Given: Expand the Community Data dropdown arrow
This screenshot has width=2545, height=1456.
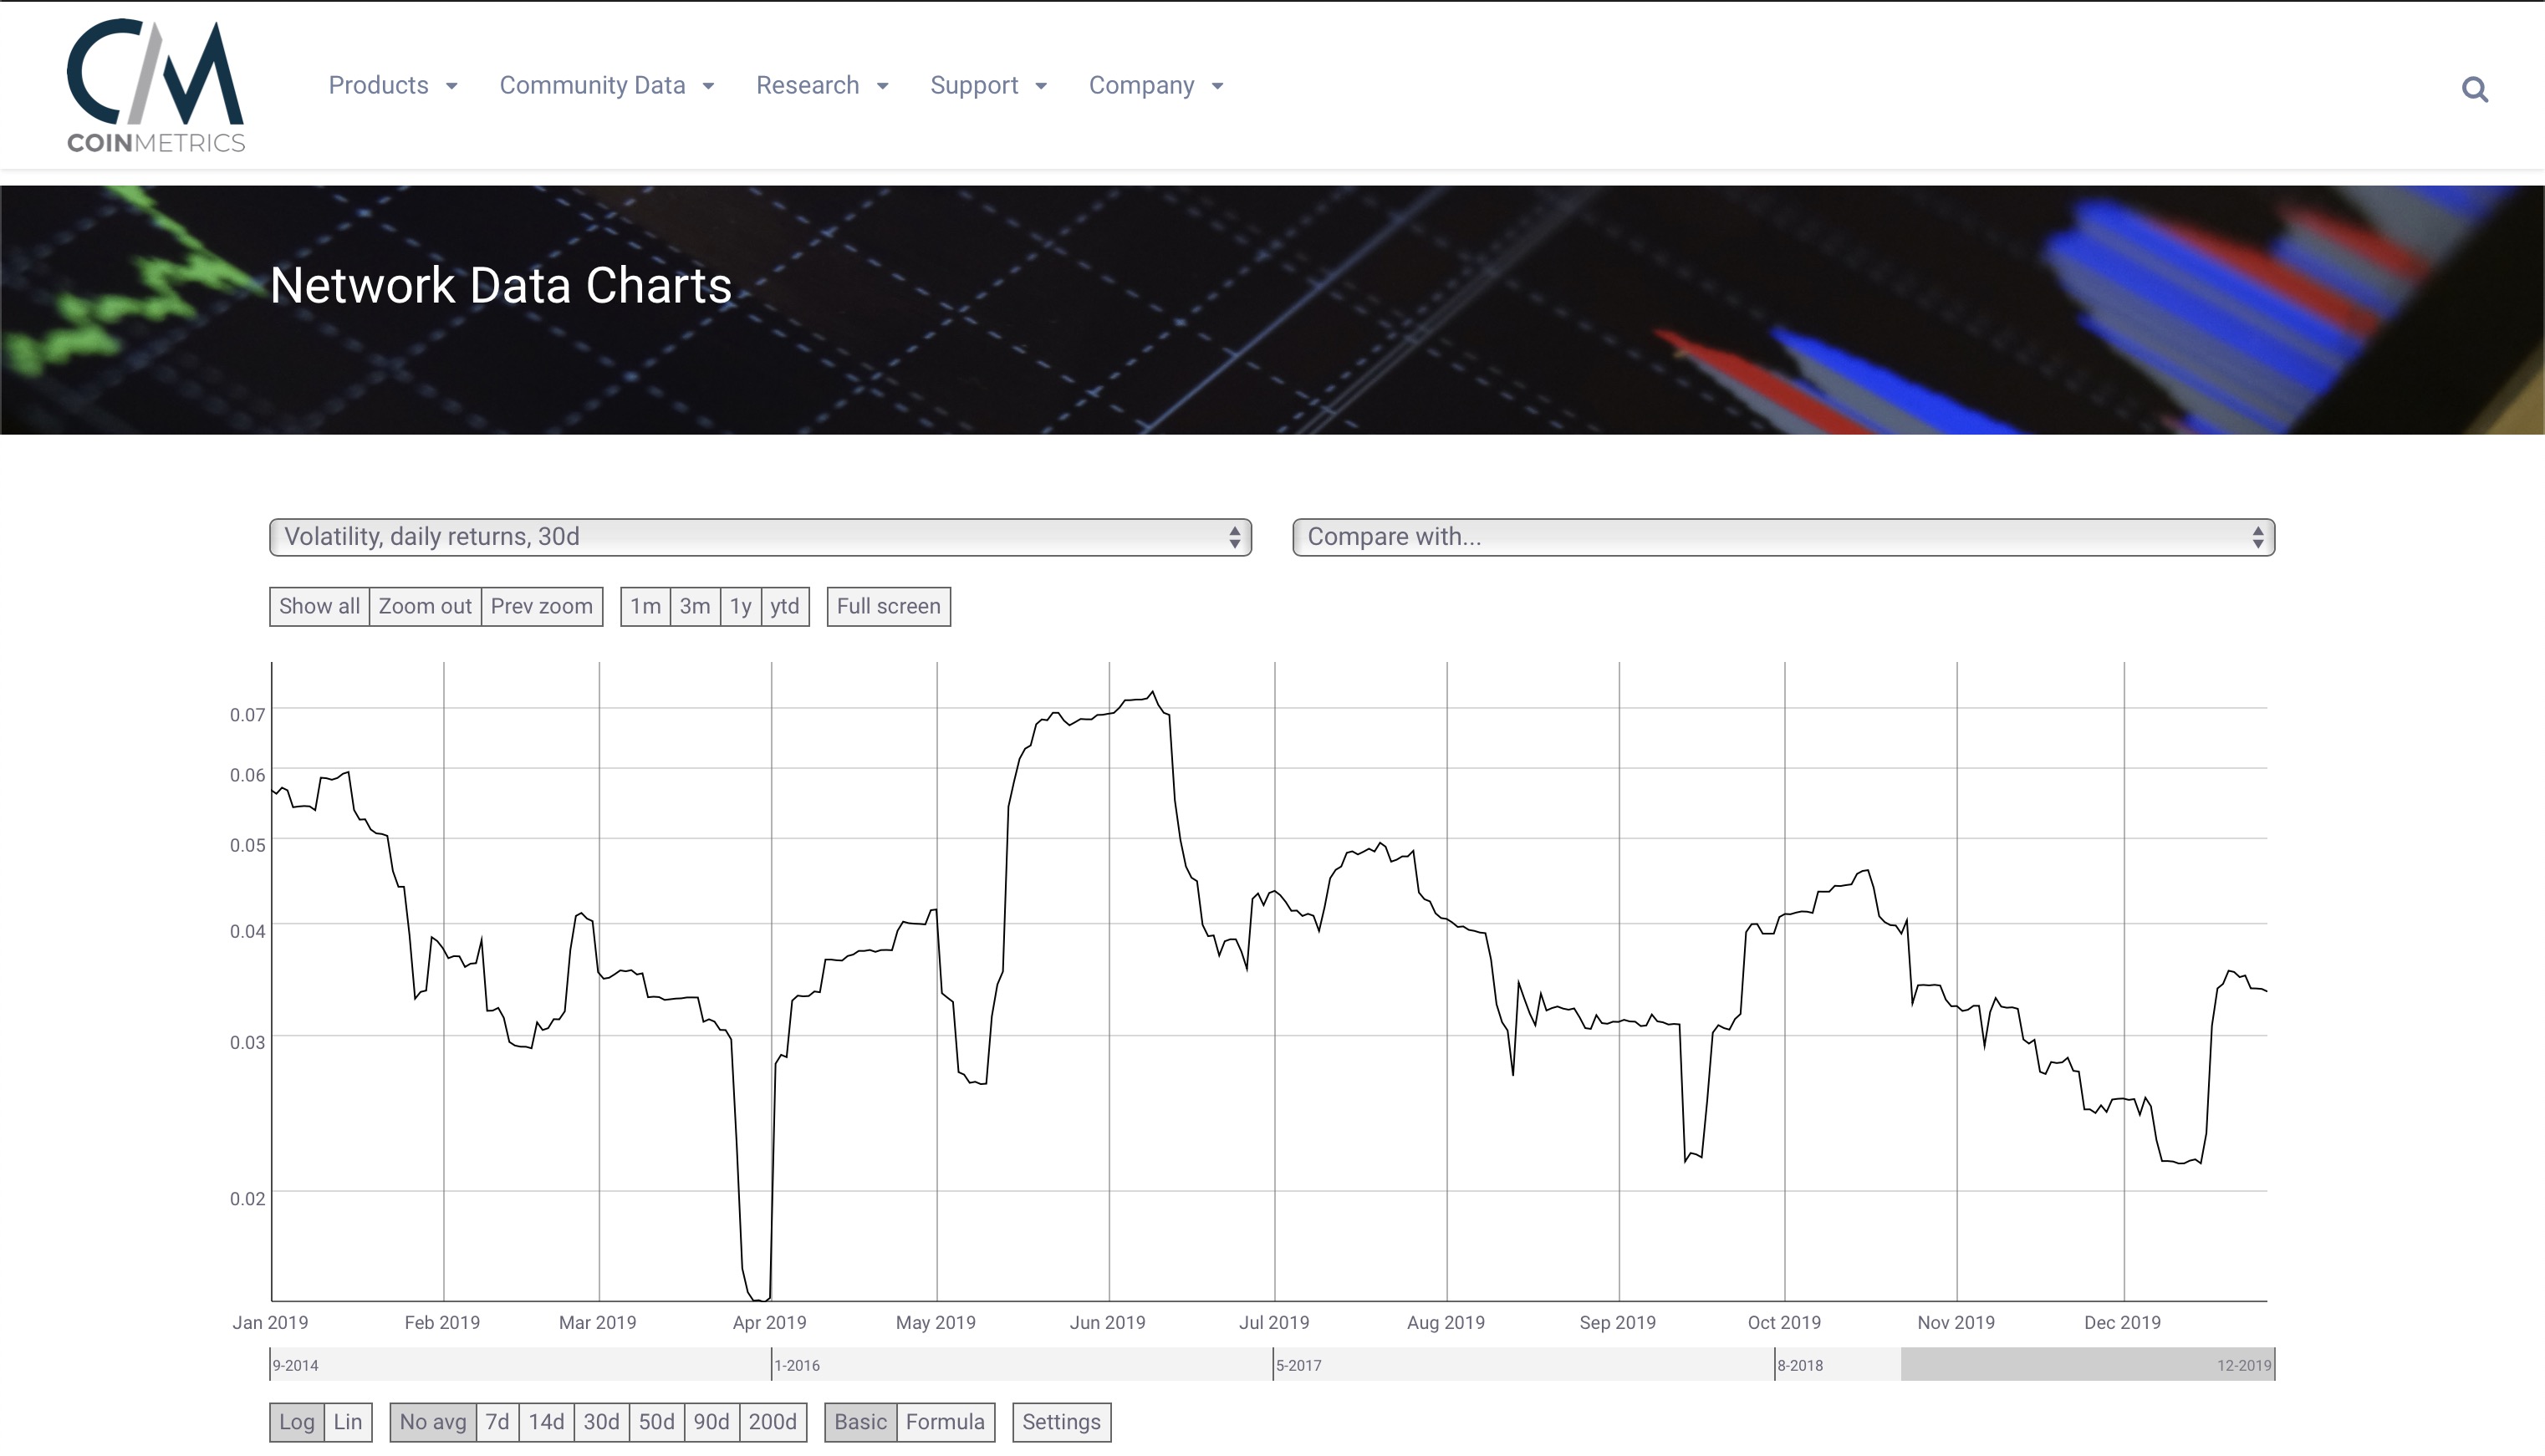Looking at the screenshot, I should [x=708, y=87].
